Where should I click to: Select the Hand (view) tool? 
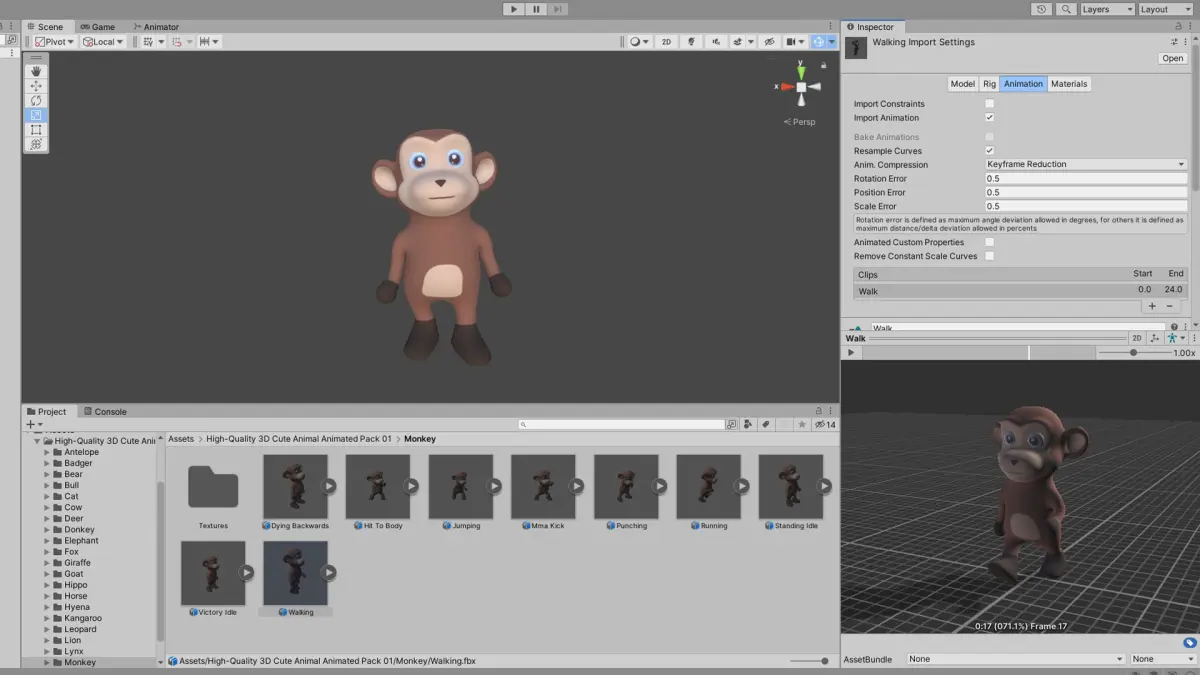coord(36,71)
